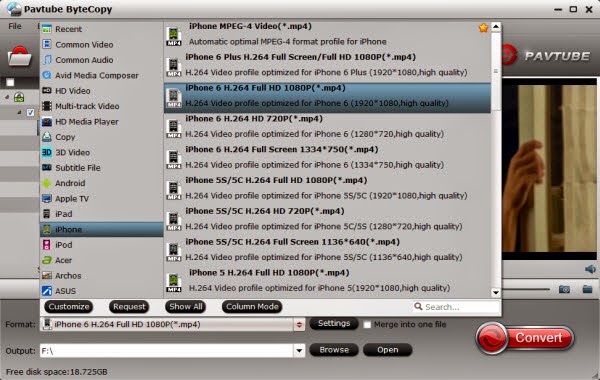Choose HD Video category label
Screen dimensions: 600x380
pyautogui.click(x=73, y=91)
